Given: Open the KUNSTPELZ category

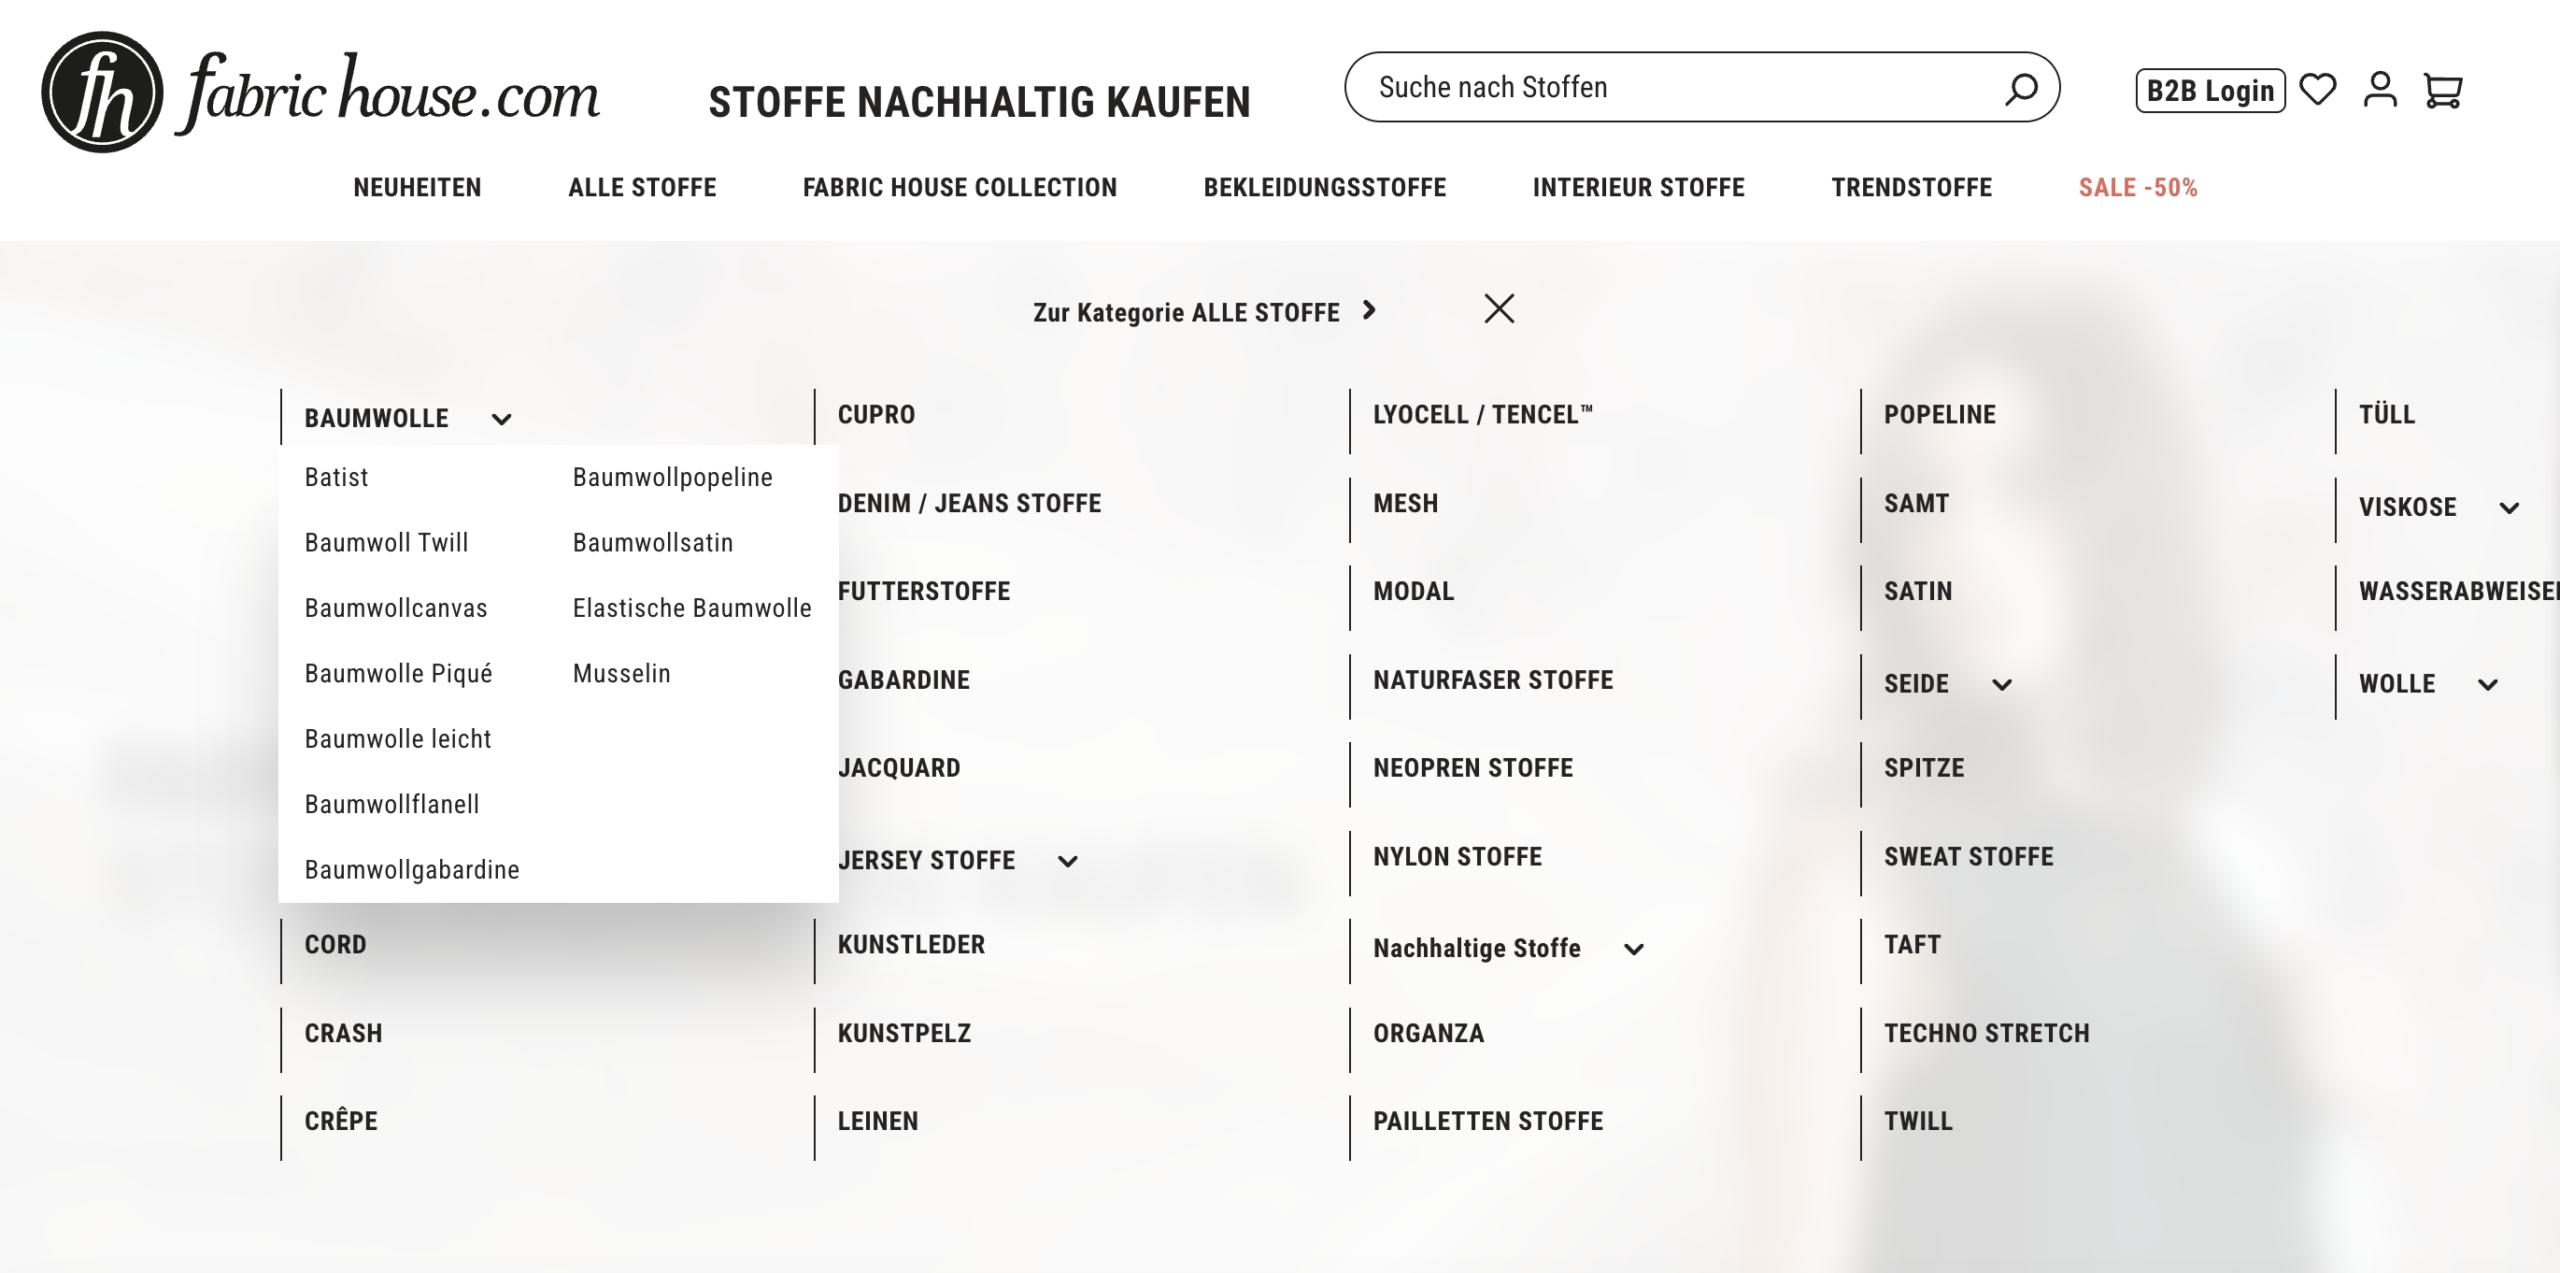Looking at the screenshot, I should [904, 1032].
